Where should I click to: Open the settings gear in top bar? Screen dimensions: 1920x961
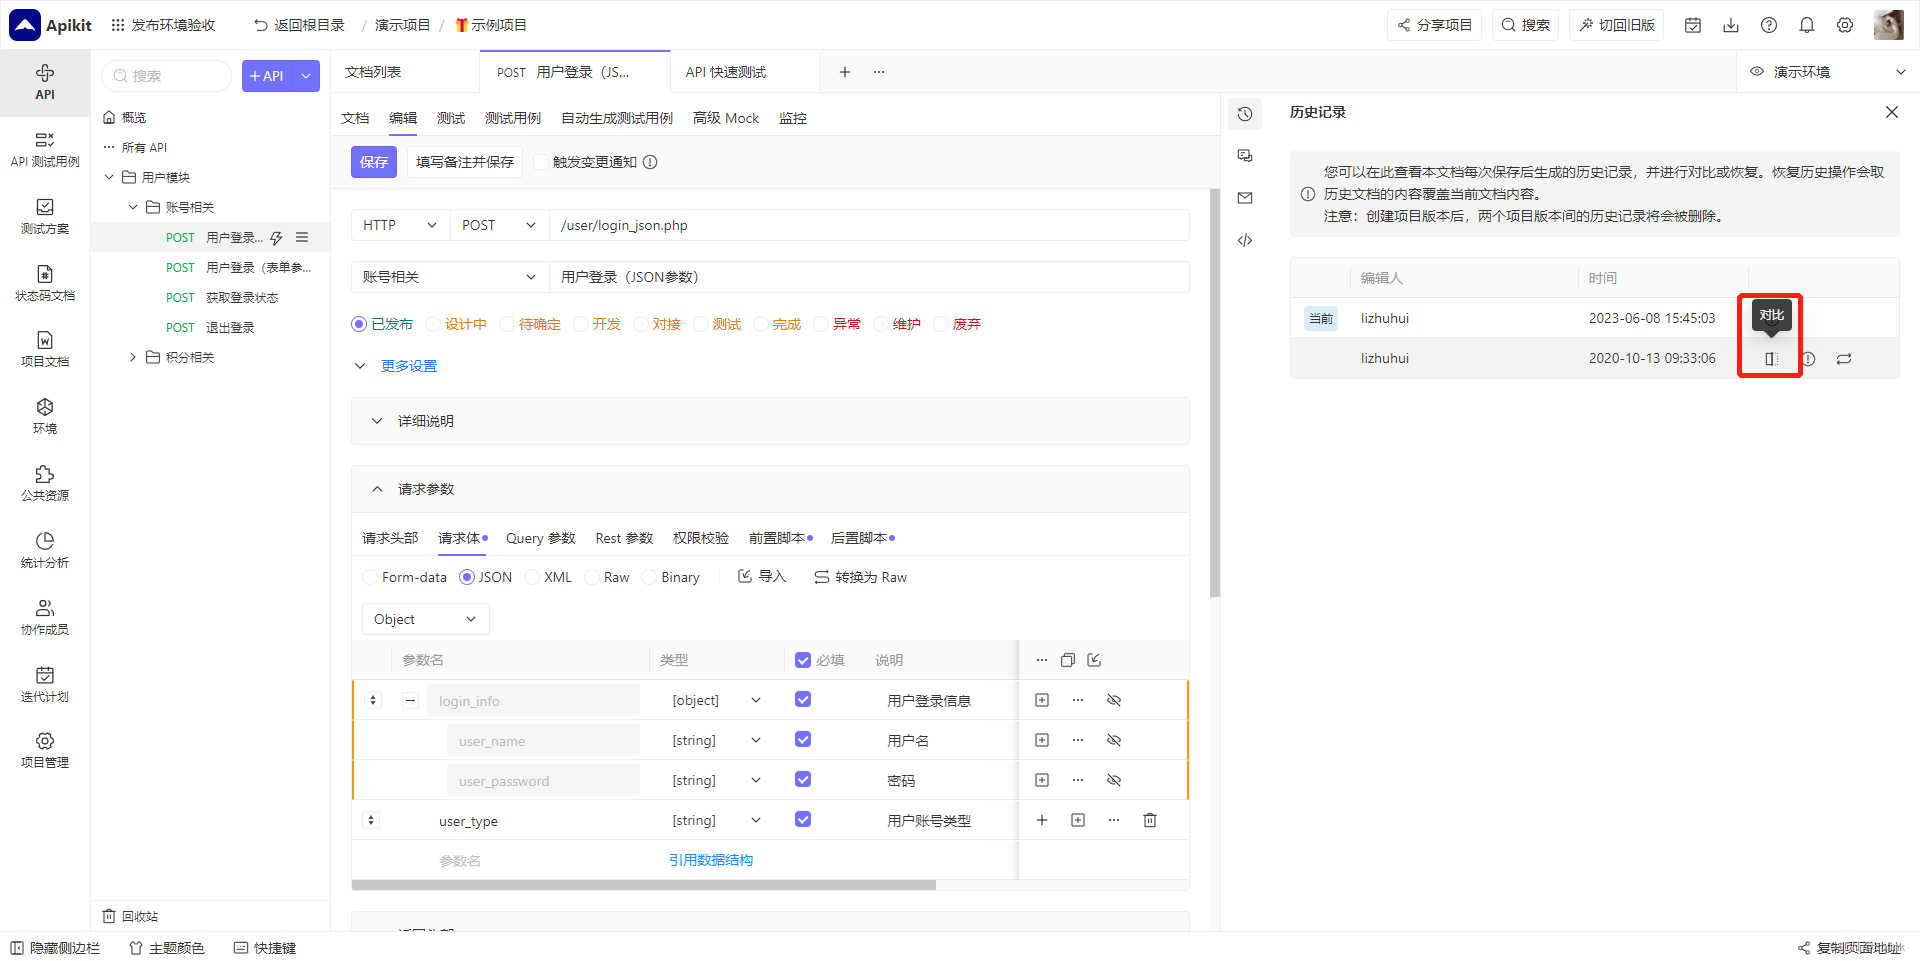click(x=1845, y=25)
